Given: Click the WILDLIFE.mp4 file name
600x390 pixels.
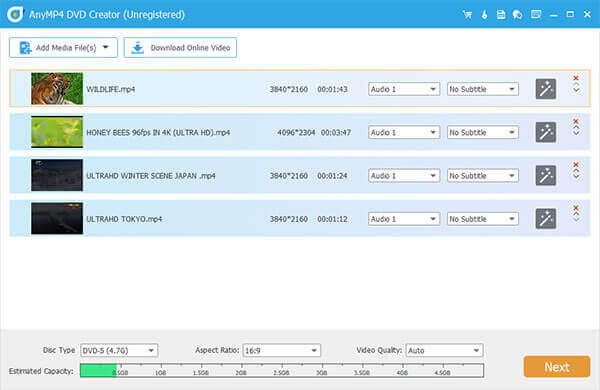Looking at the screenshot, I should [111, 89].
